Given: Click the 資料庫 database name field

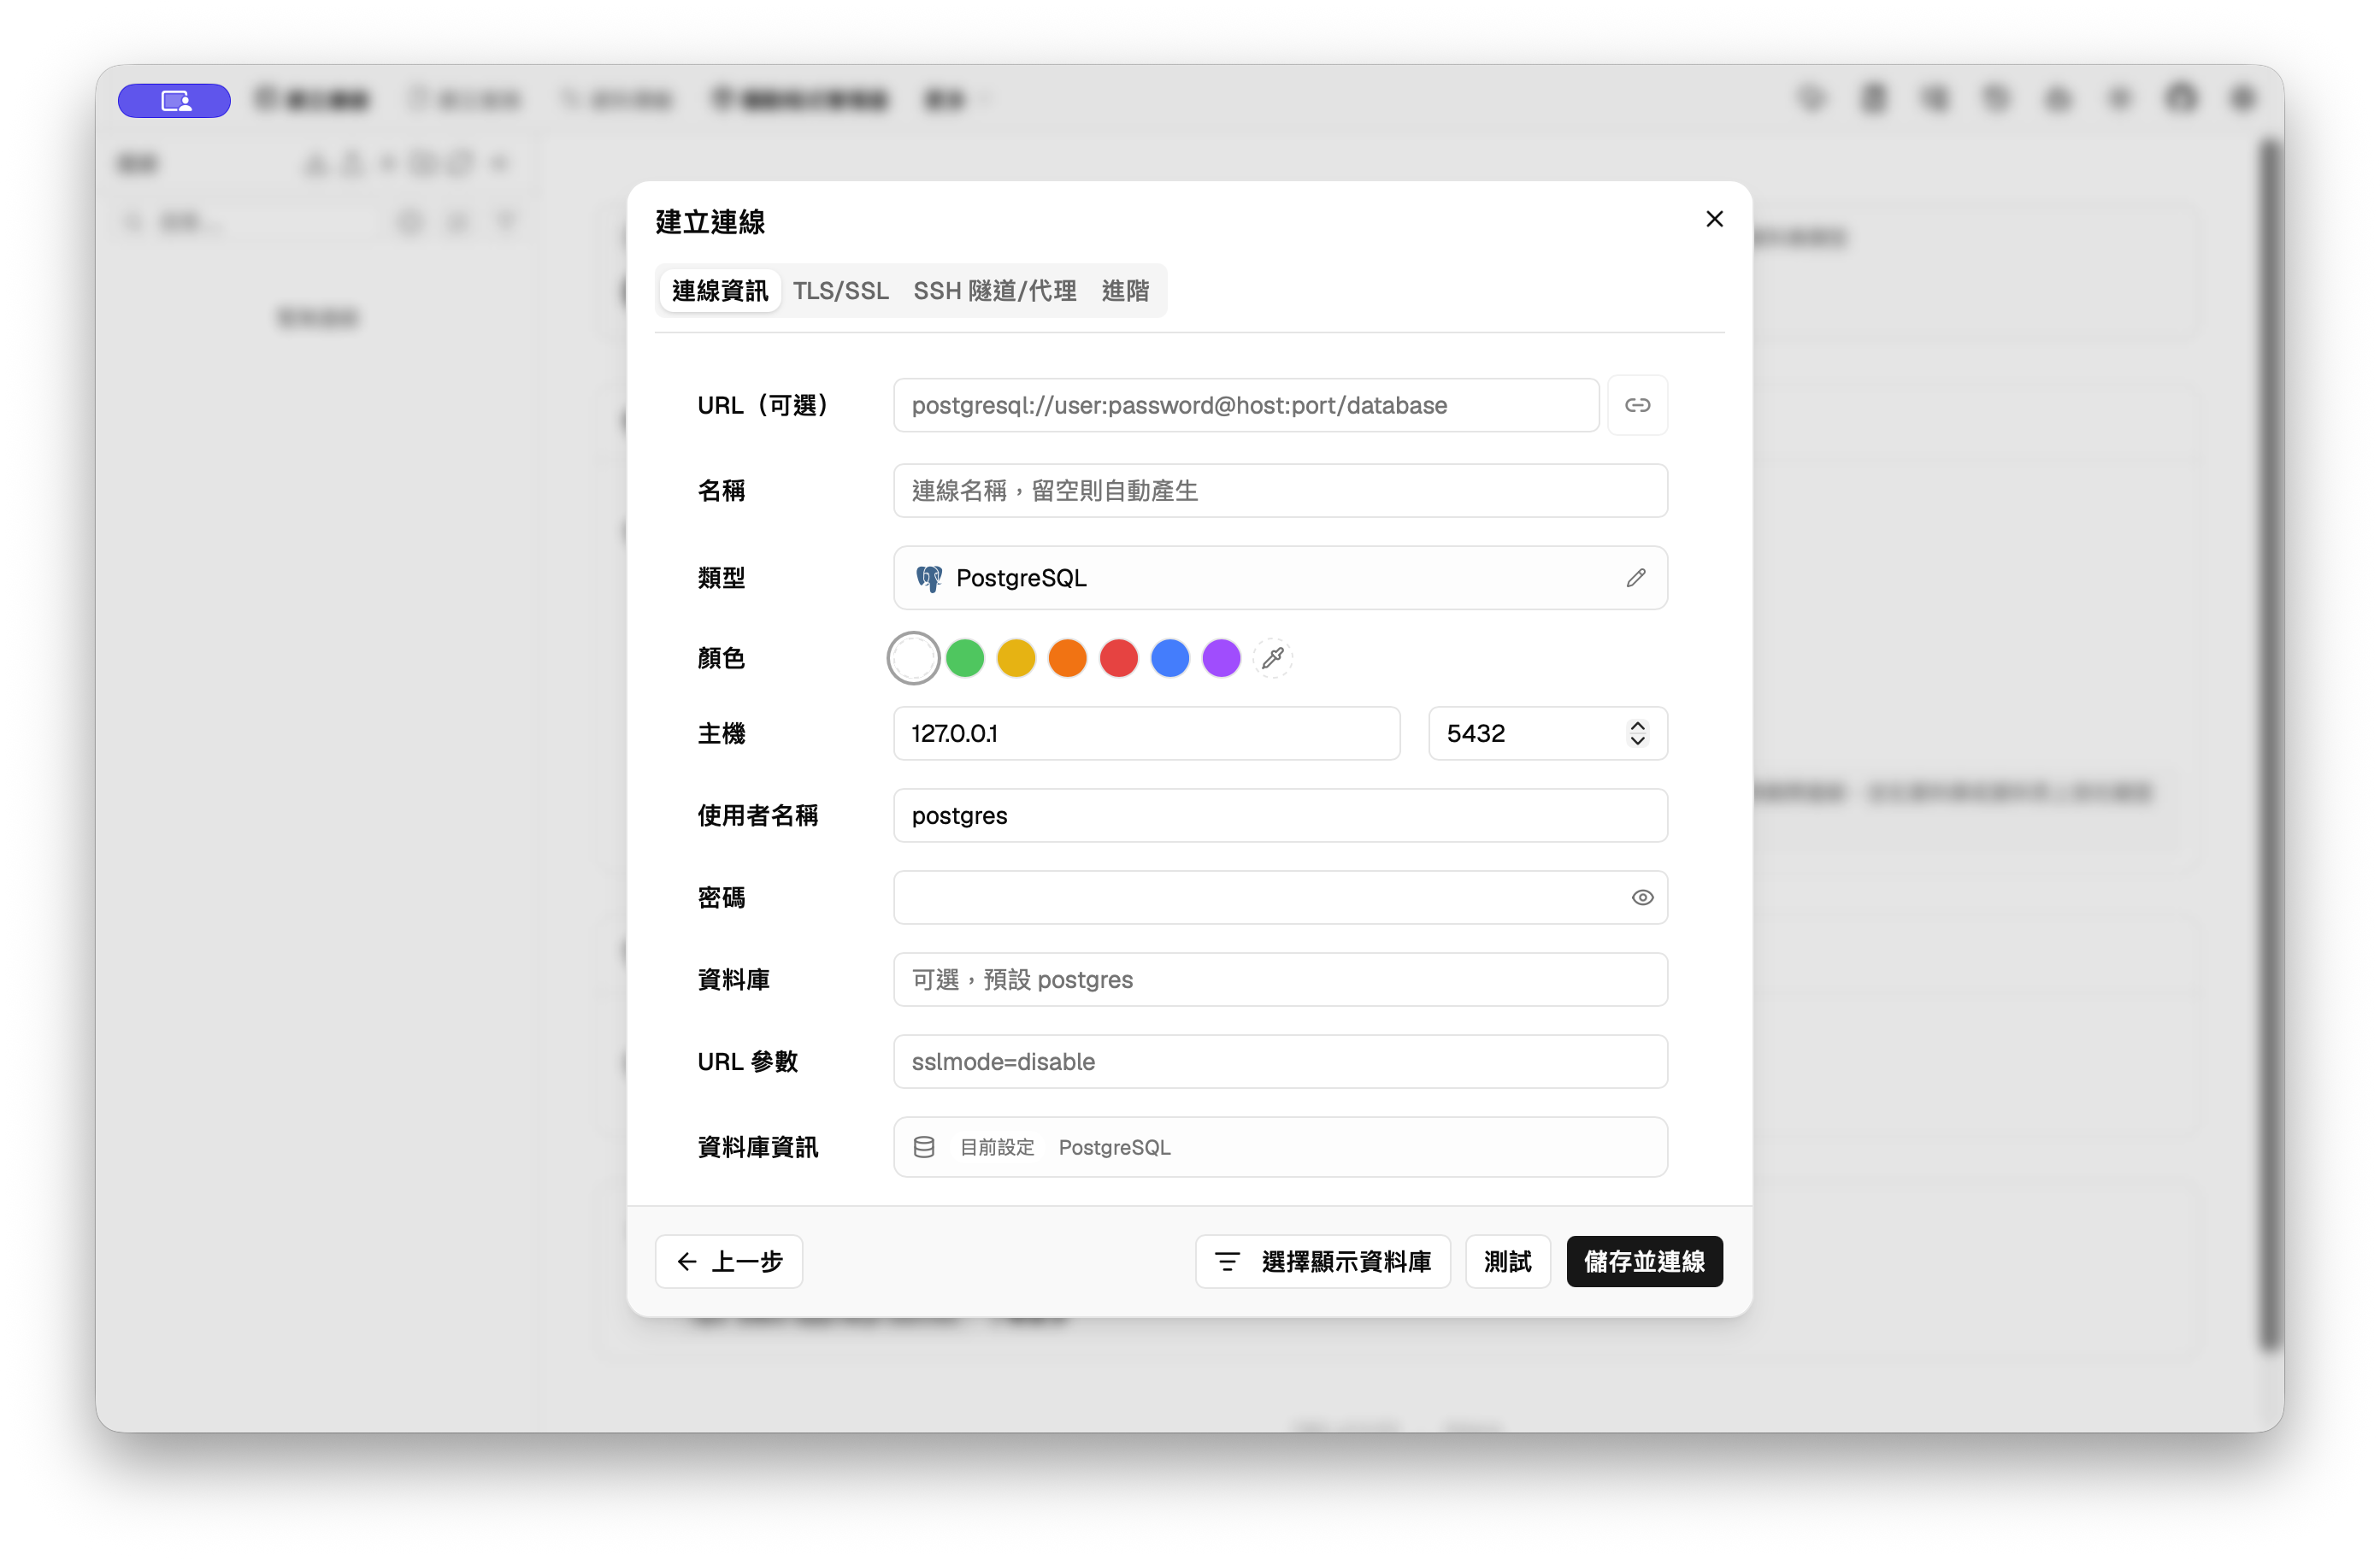Looking at the screenshot, I should 1280,979.
